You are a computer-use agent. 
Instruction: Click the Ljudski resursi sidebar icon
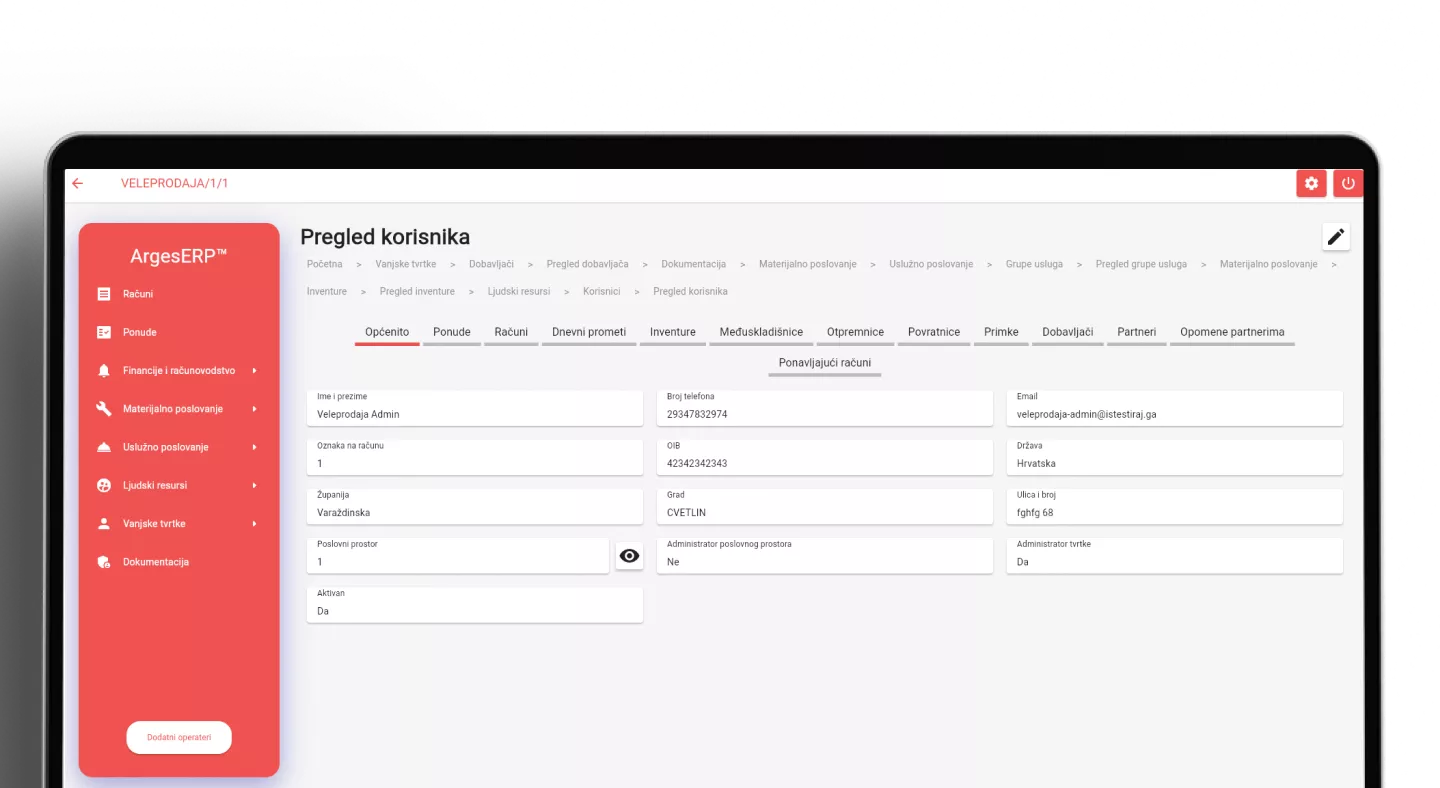(104, 486)
